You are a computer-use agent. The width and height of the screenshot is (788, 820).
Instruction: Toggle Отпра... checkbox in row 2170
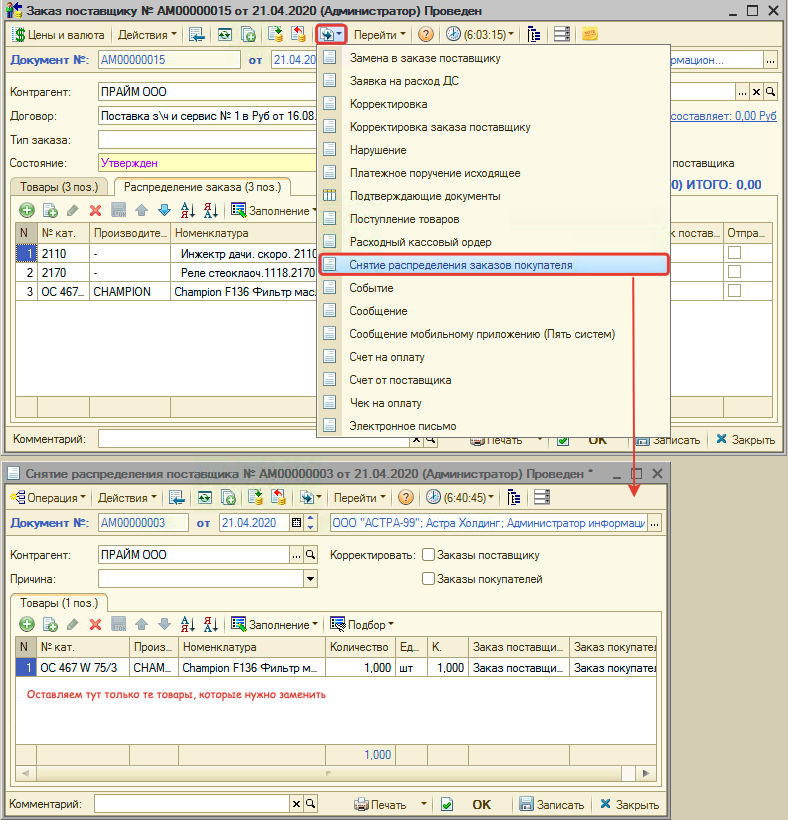tap(734, 272)
